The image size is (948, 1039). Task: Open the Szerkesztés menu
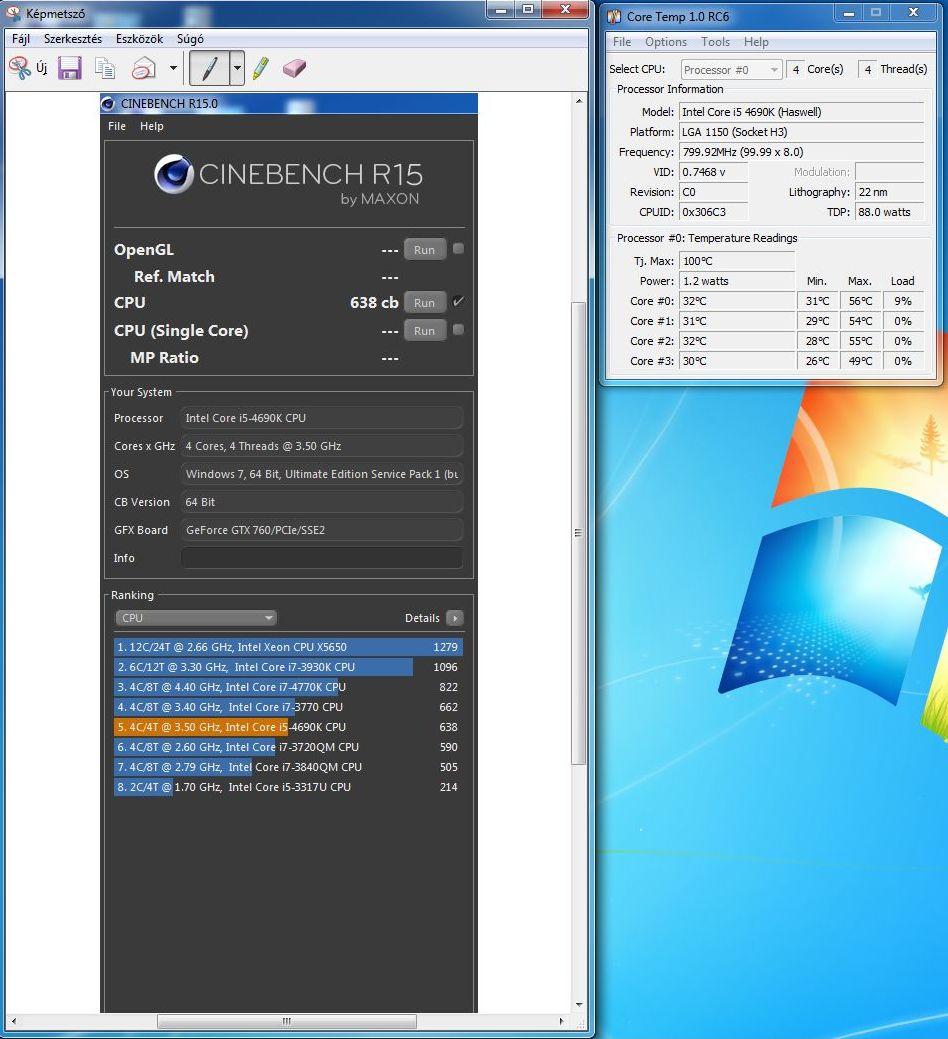point(73,38)
